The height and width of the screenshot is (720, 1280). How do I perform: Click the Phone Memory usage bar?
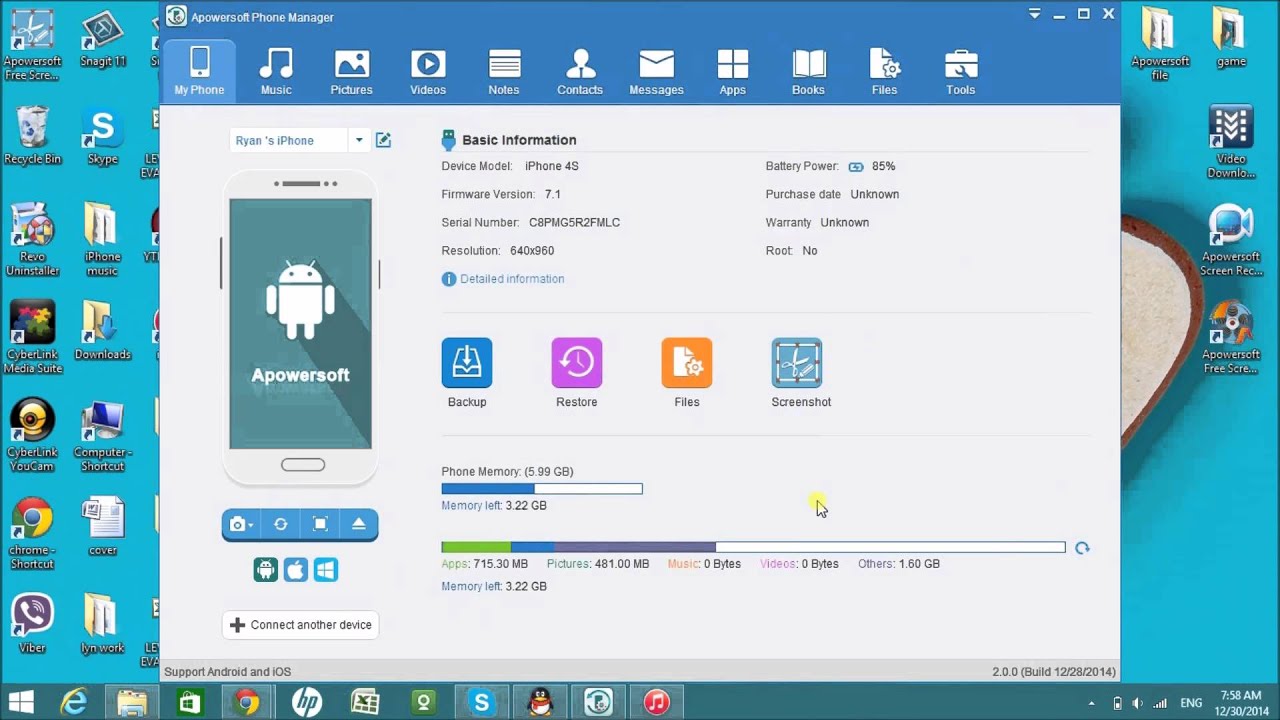(542, 489)
